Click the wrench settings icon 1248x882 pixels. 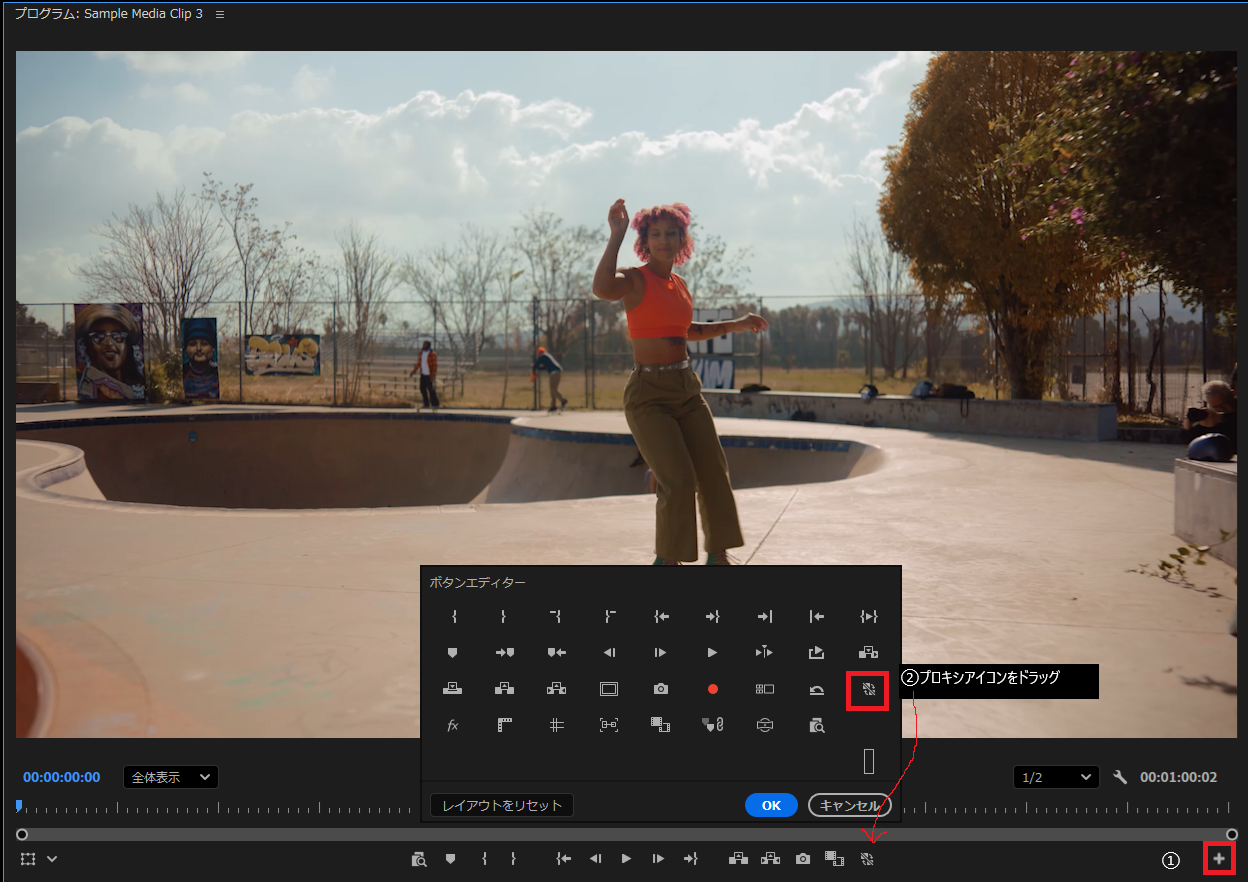[1120, 777]
